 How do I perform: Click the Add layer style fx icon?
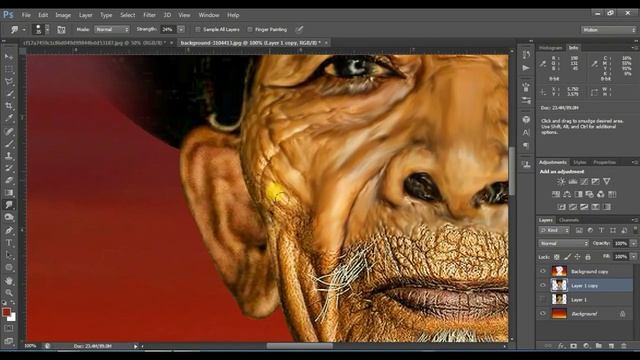click(561, 346)
